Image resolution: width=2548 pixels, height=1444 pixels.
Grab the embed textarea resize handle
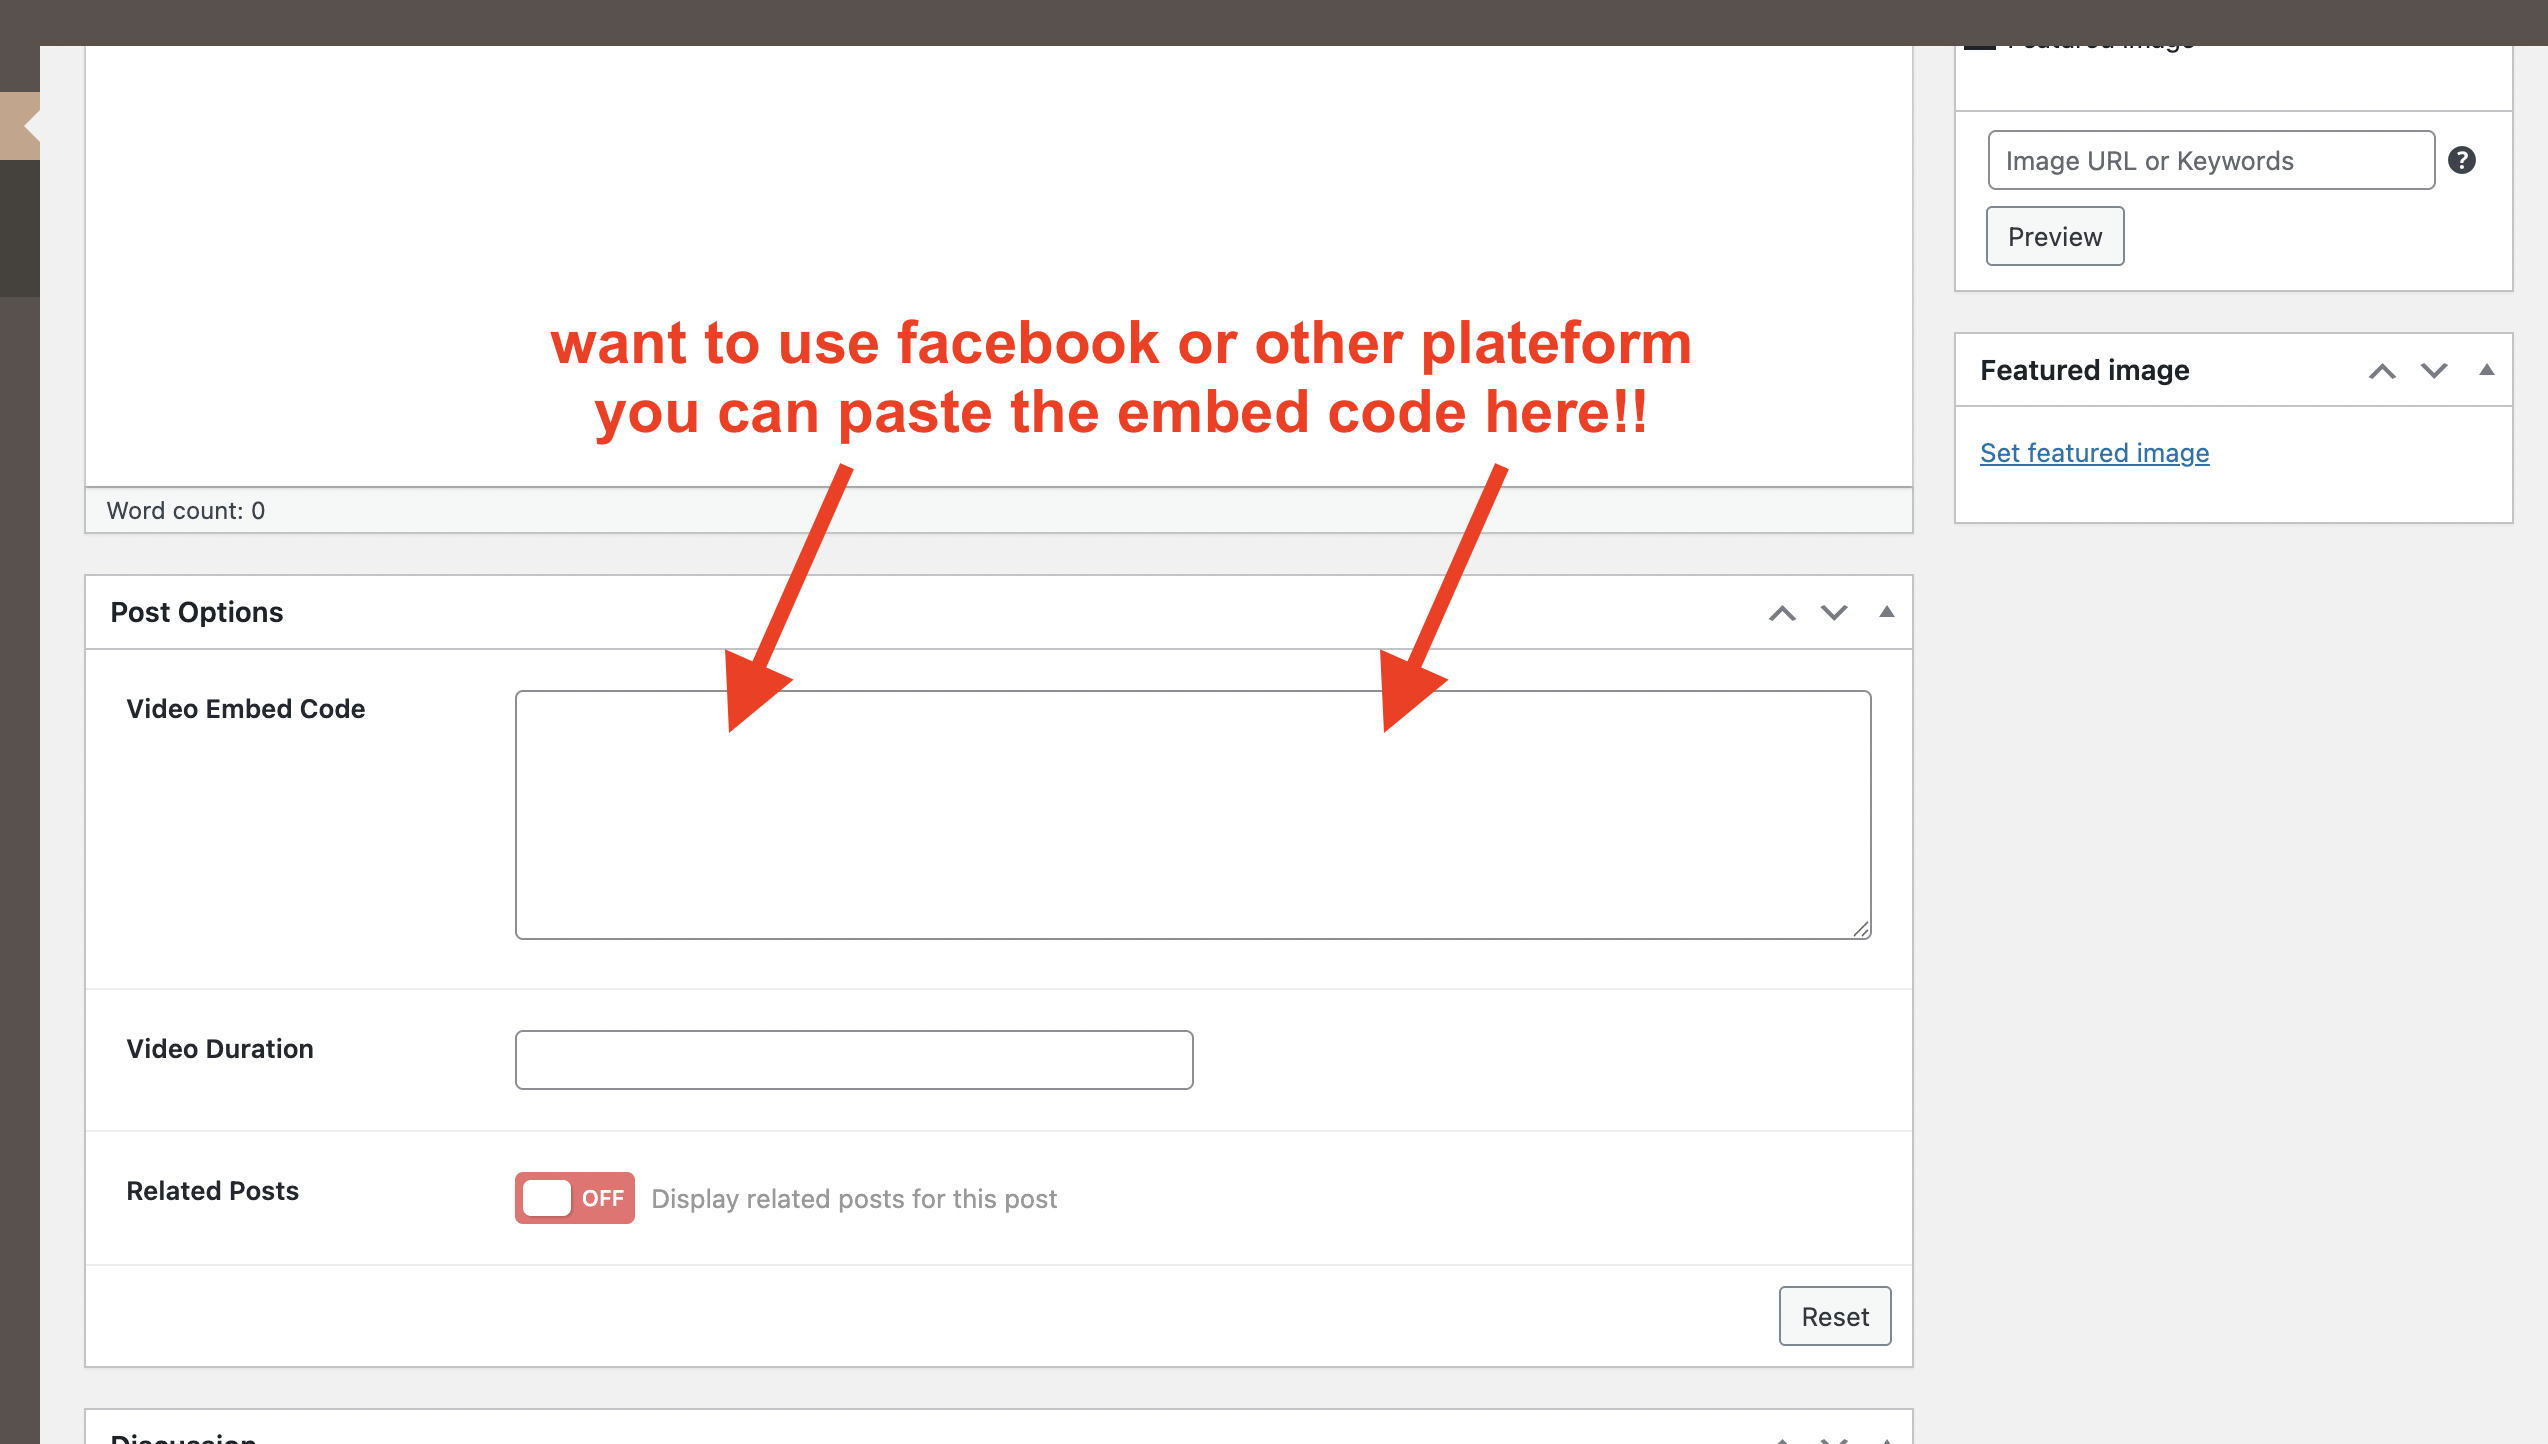point(1860,929)
